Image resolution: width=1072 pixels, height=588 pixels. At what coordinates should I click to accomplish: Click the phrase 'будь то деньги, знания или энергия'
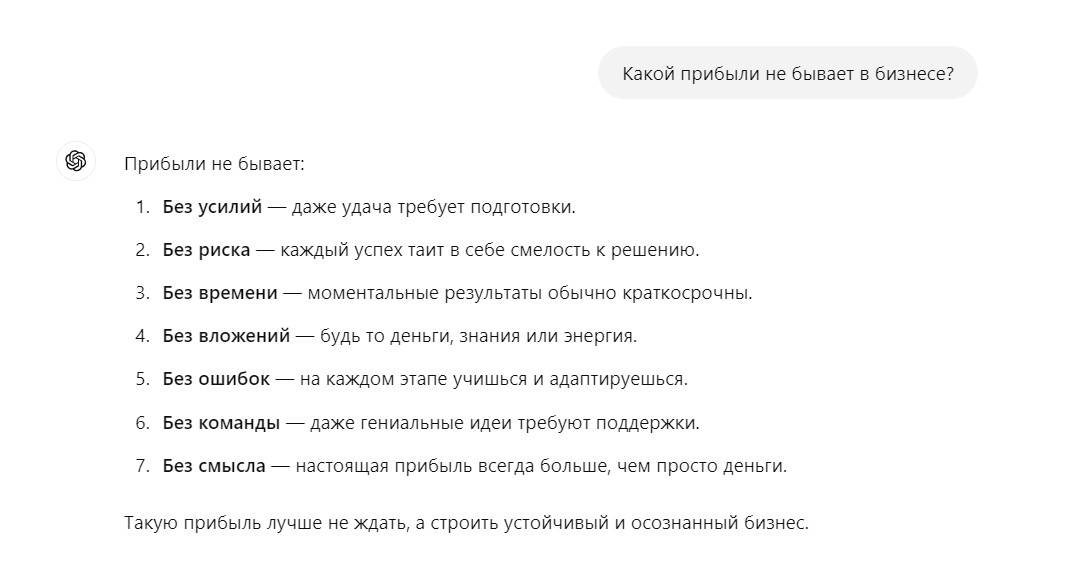478,336
